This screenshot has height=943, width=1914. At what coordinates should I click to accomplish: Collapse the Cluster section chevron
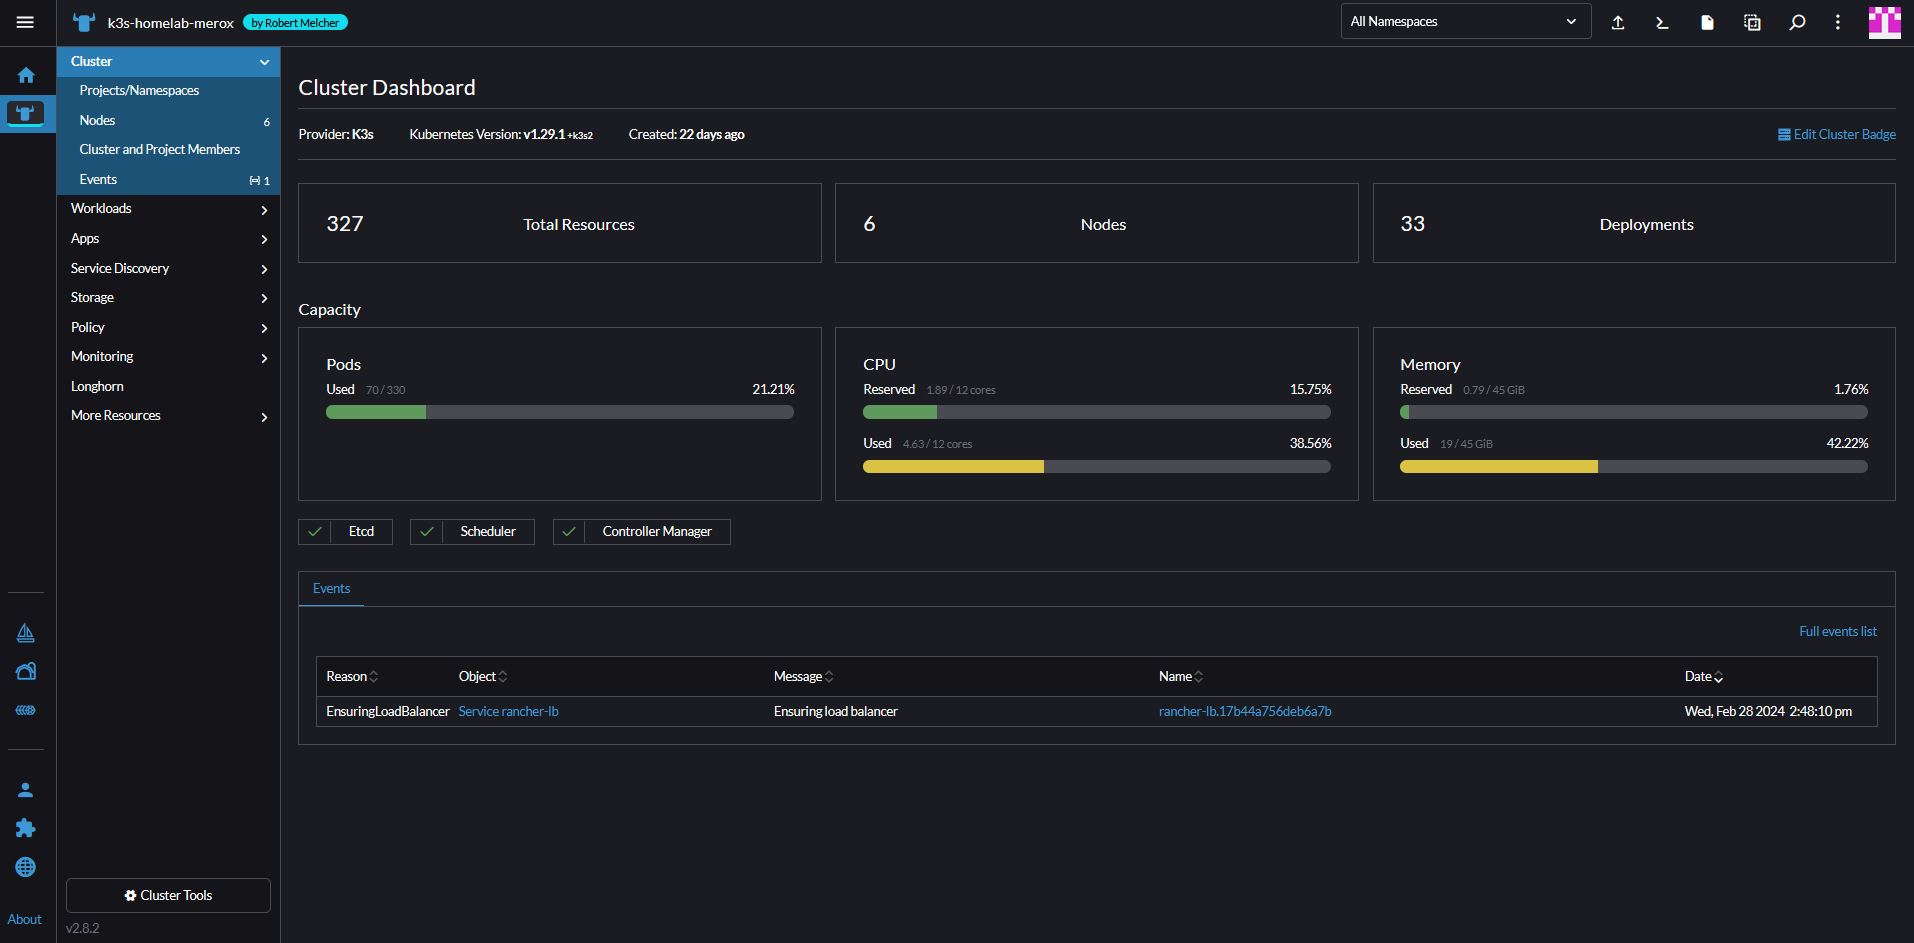264,62
